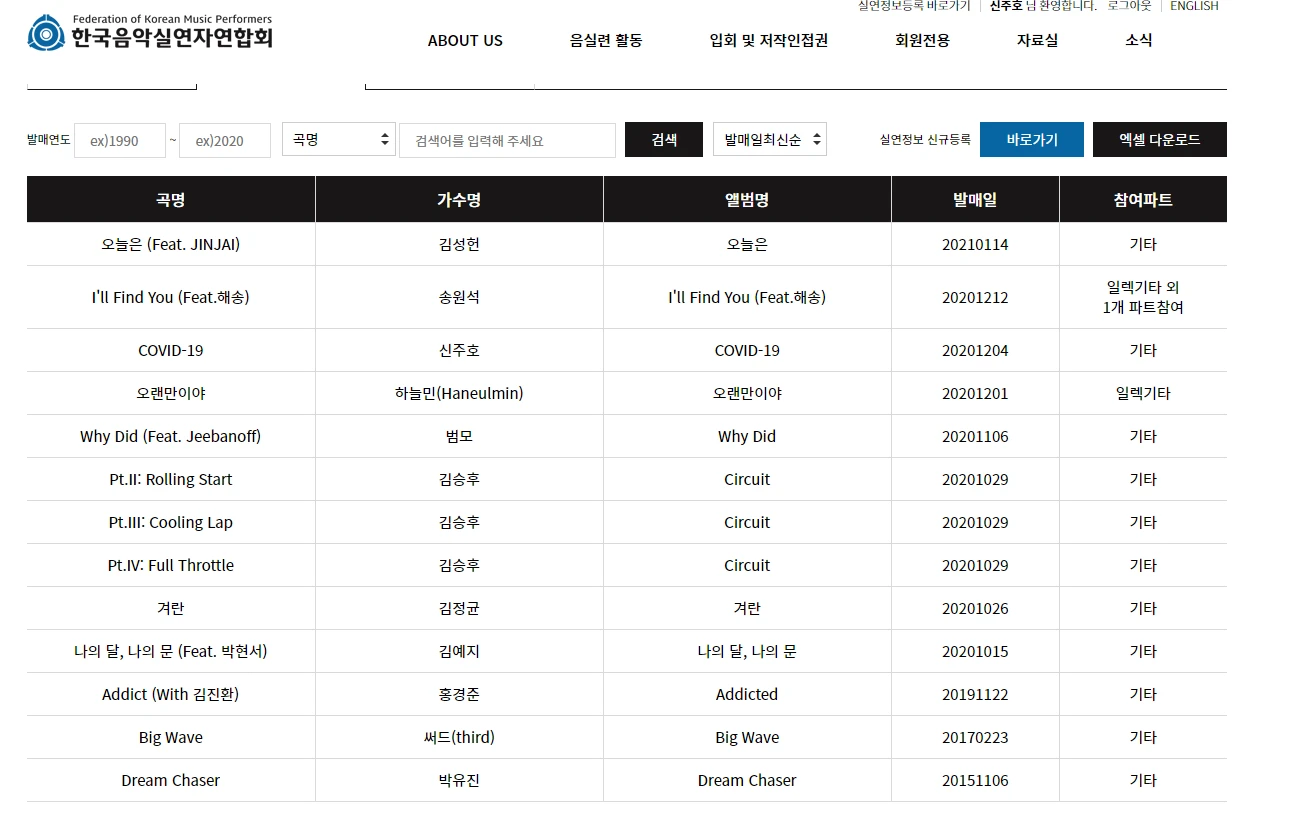Image resolution: width=1291 pixels, height=823 pixels.
Task: Select Big Wave in the song title column
Action: coord(171,737)
